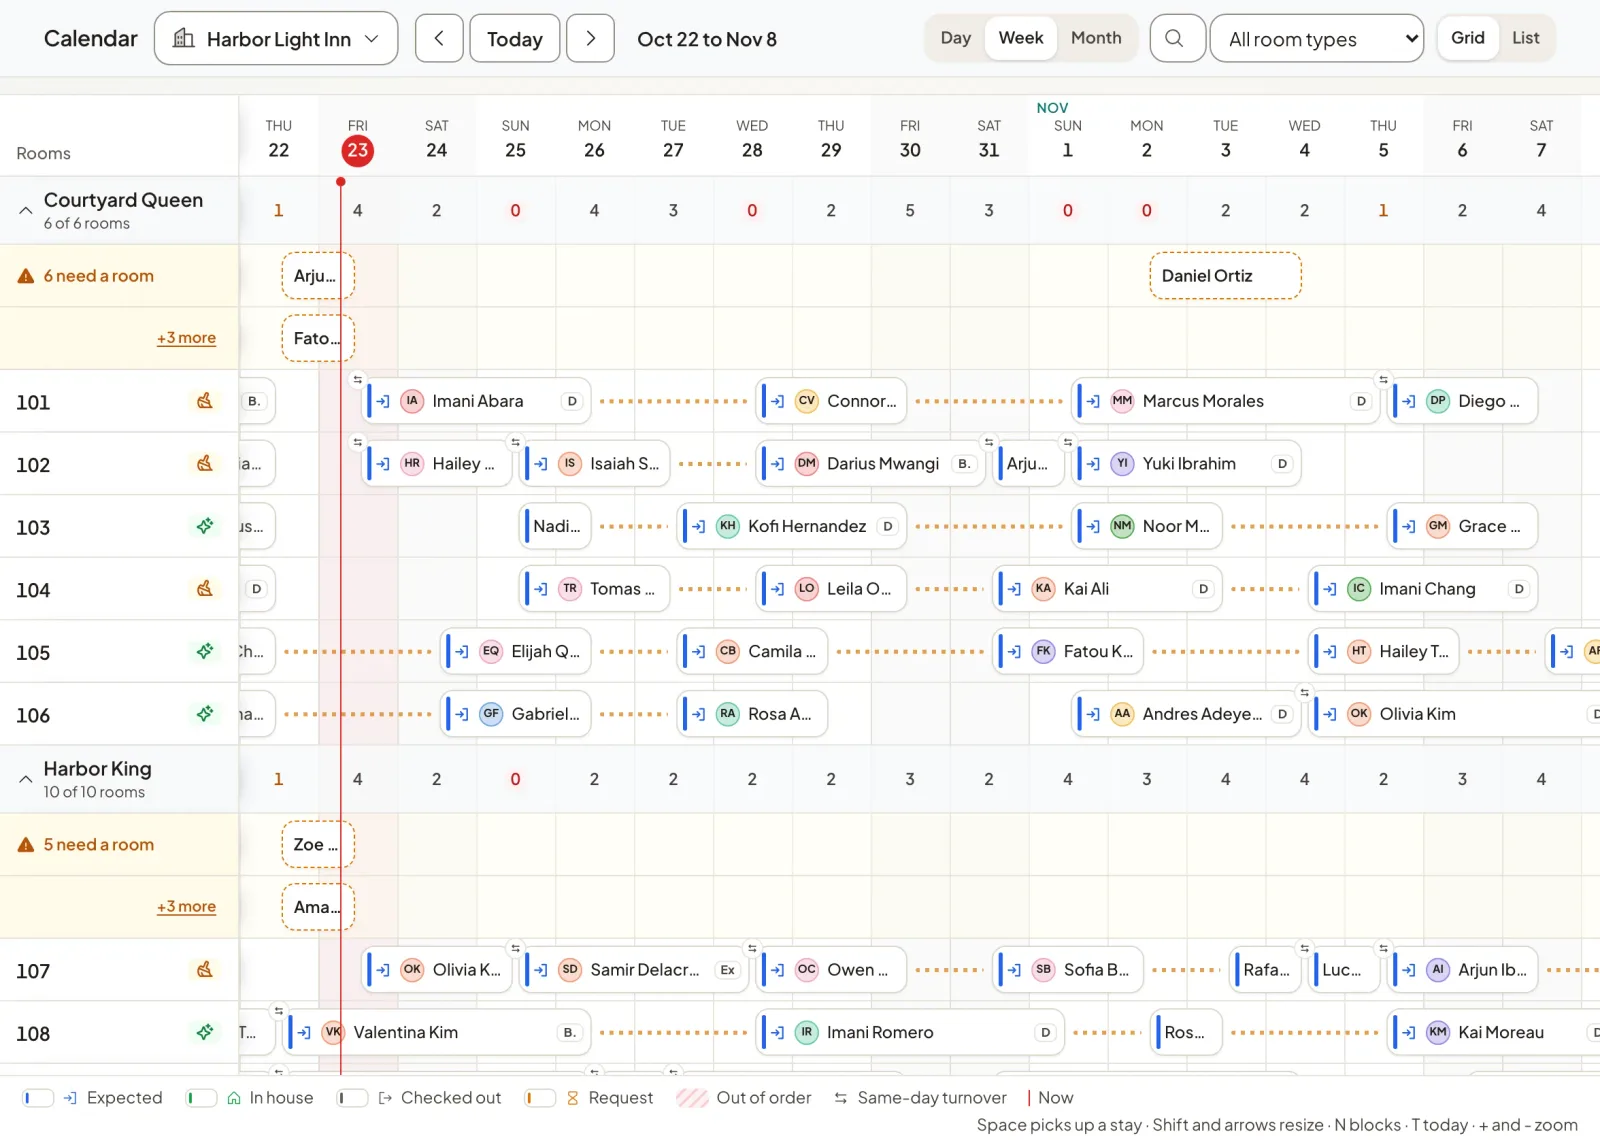Viewport: 1600px width, 1147px height.
Task: Click room 104 housekeeping status icon
Action: pos(205,589)
